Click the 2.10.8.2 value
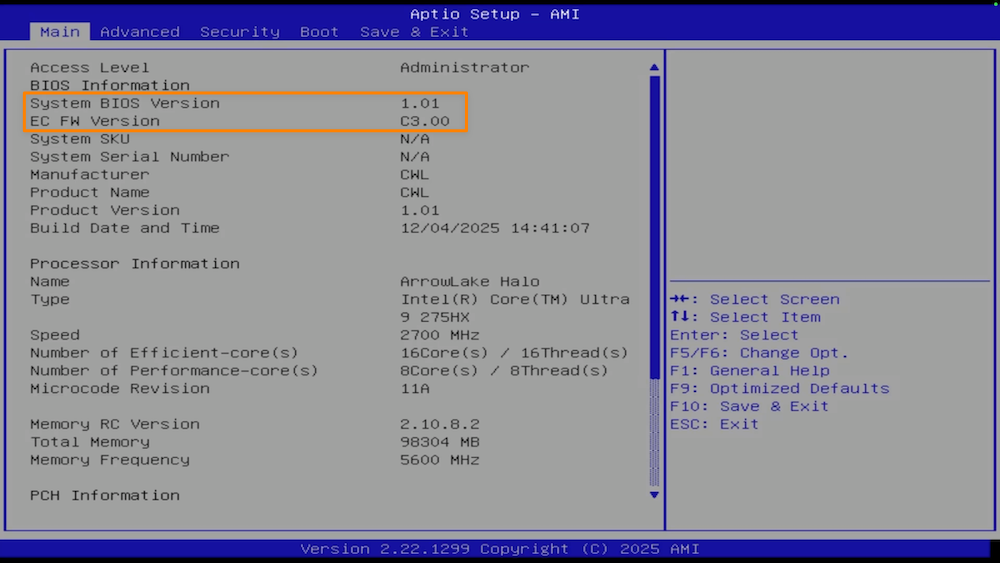1000x563 pixels. click(x=439, y=425)
